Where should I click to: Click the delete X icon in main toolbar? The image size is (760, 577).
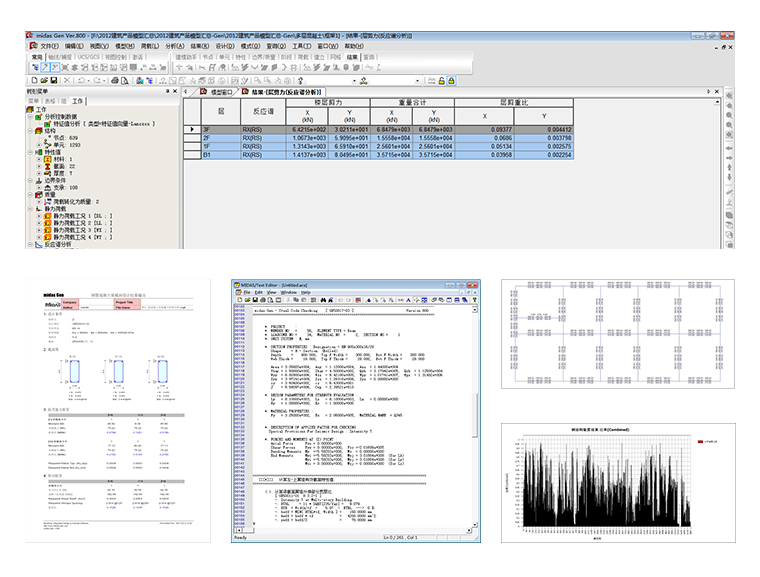[67, 80]
